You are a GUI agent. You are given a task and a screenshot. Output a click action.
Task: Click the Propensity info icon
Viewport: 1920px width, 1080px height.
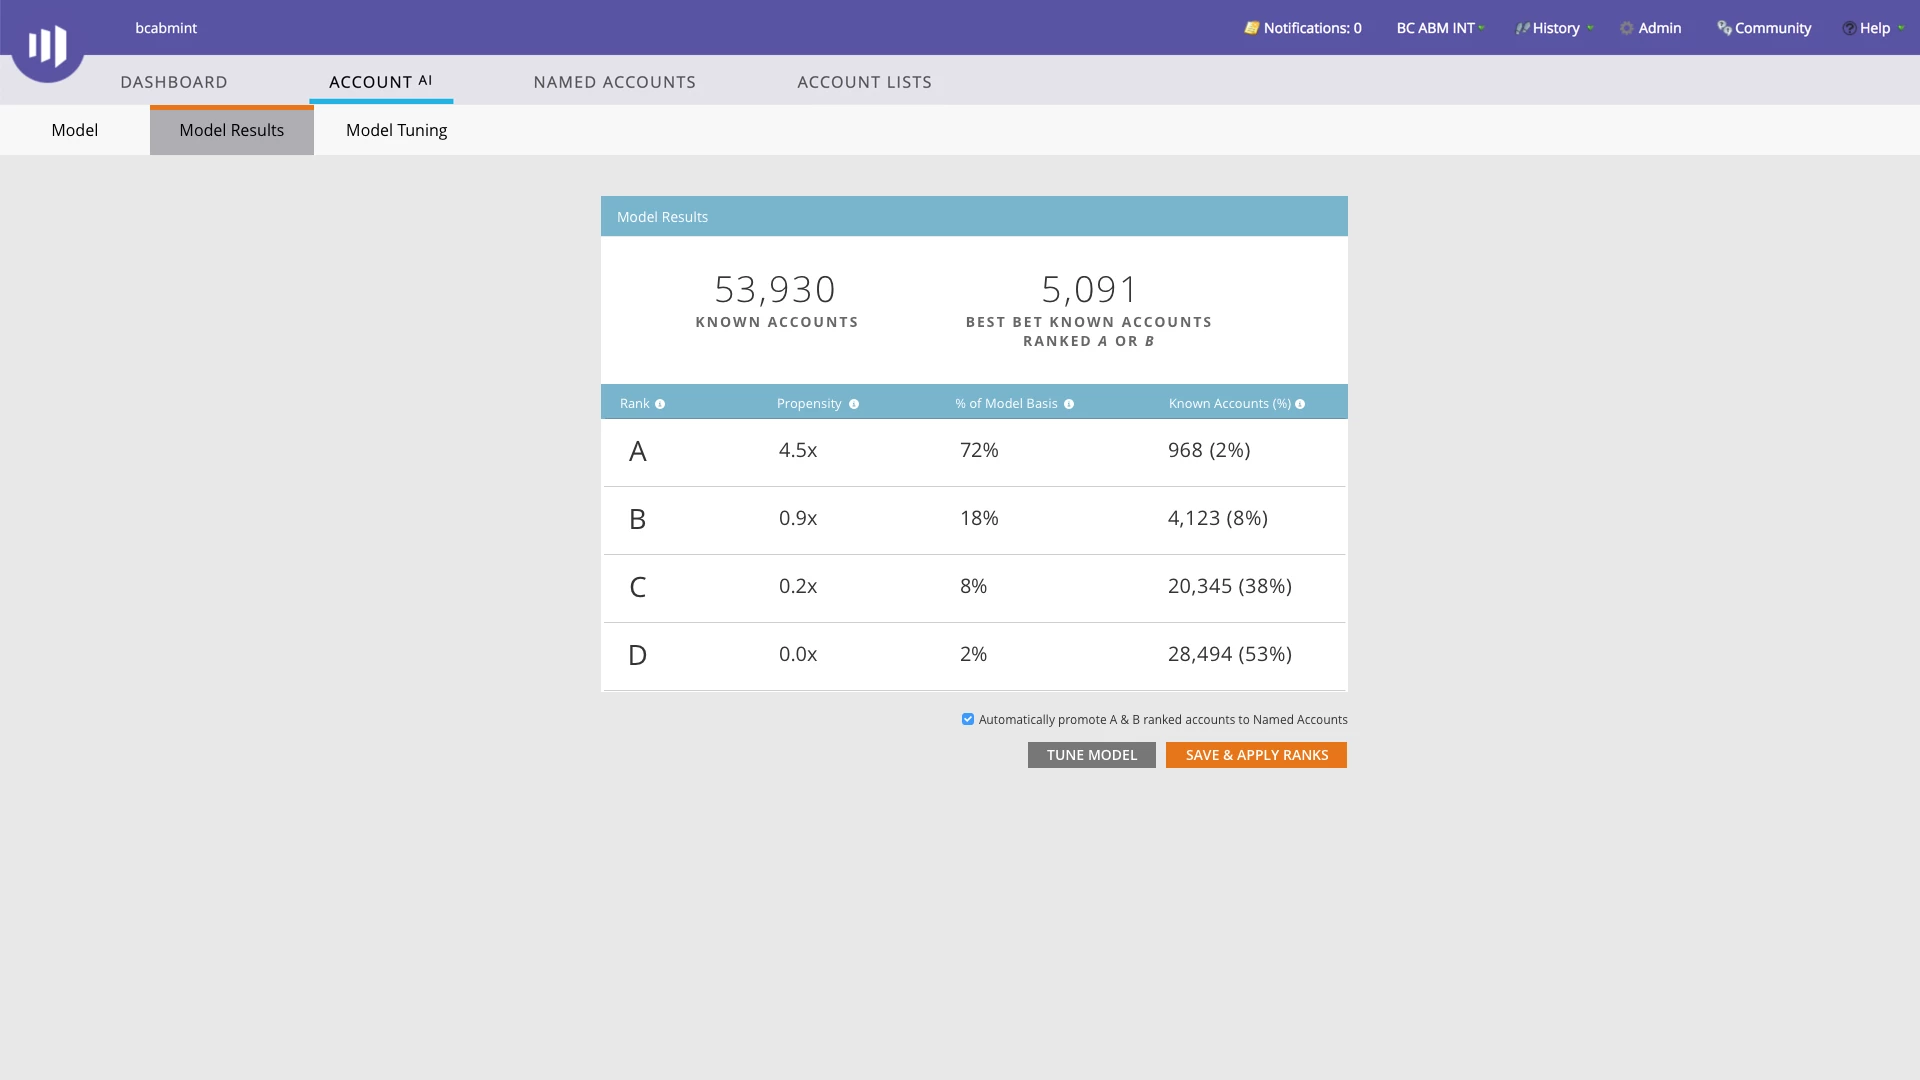(854, 404)
